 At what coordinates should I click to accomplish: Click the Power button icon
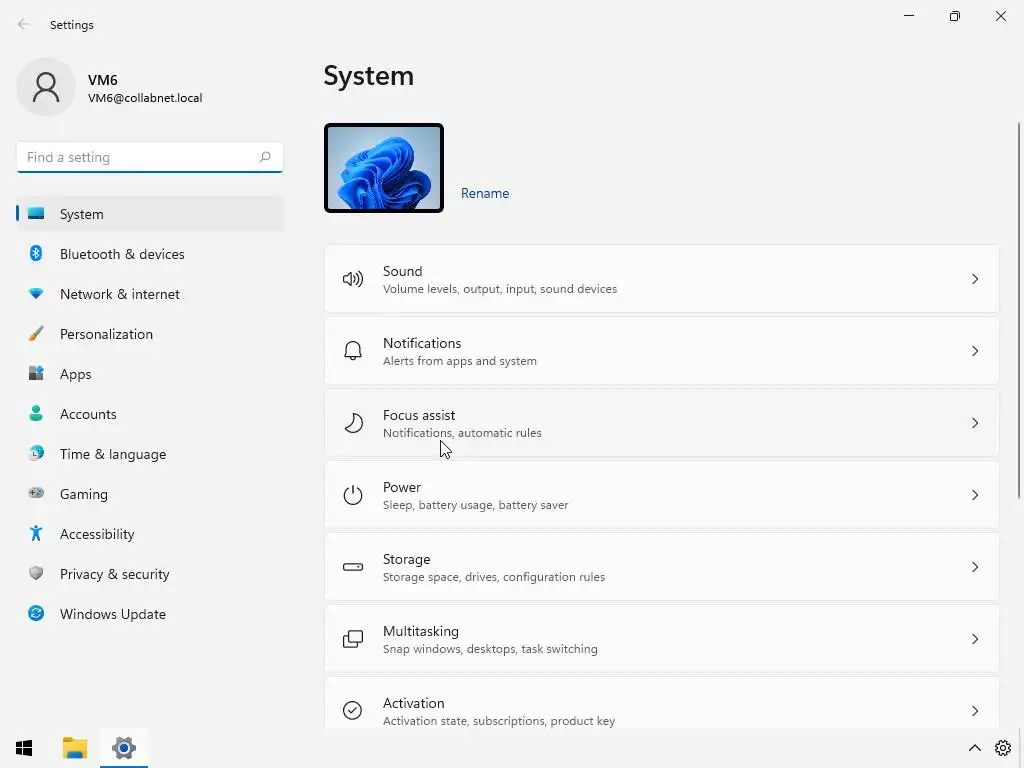(x=353, y=495)
